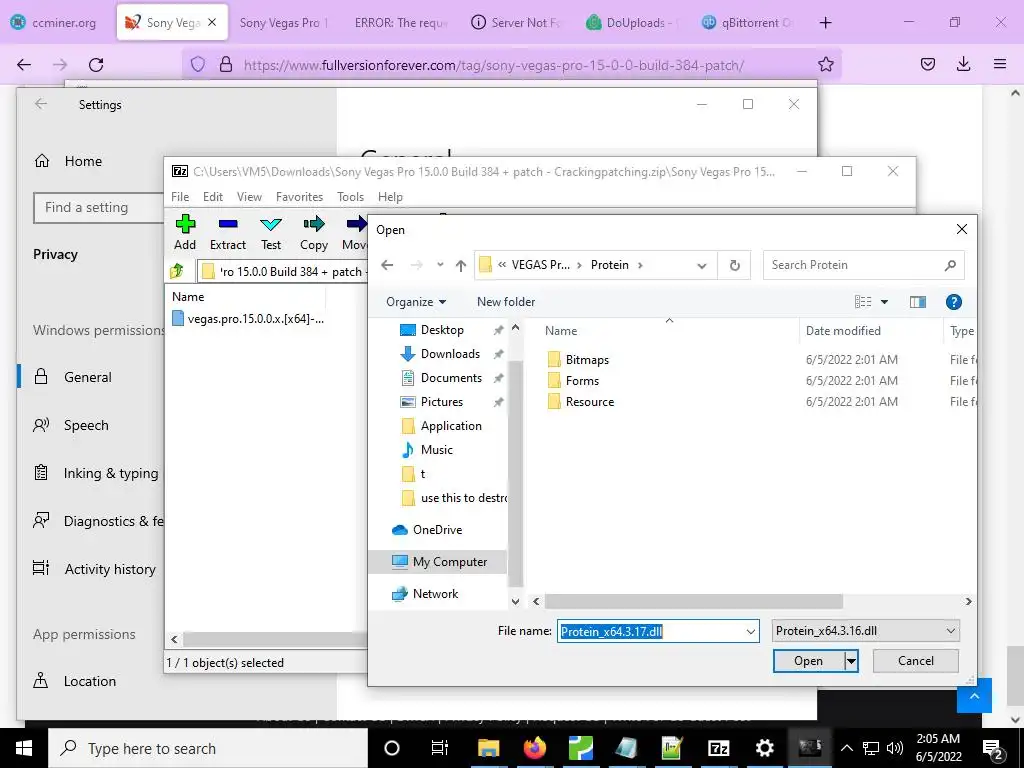This screenshot has width=1024, height=768.
Task: Open help in the Open dialog
Action: (953, 302)
